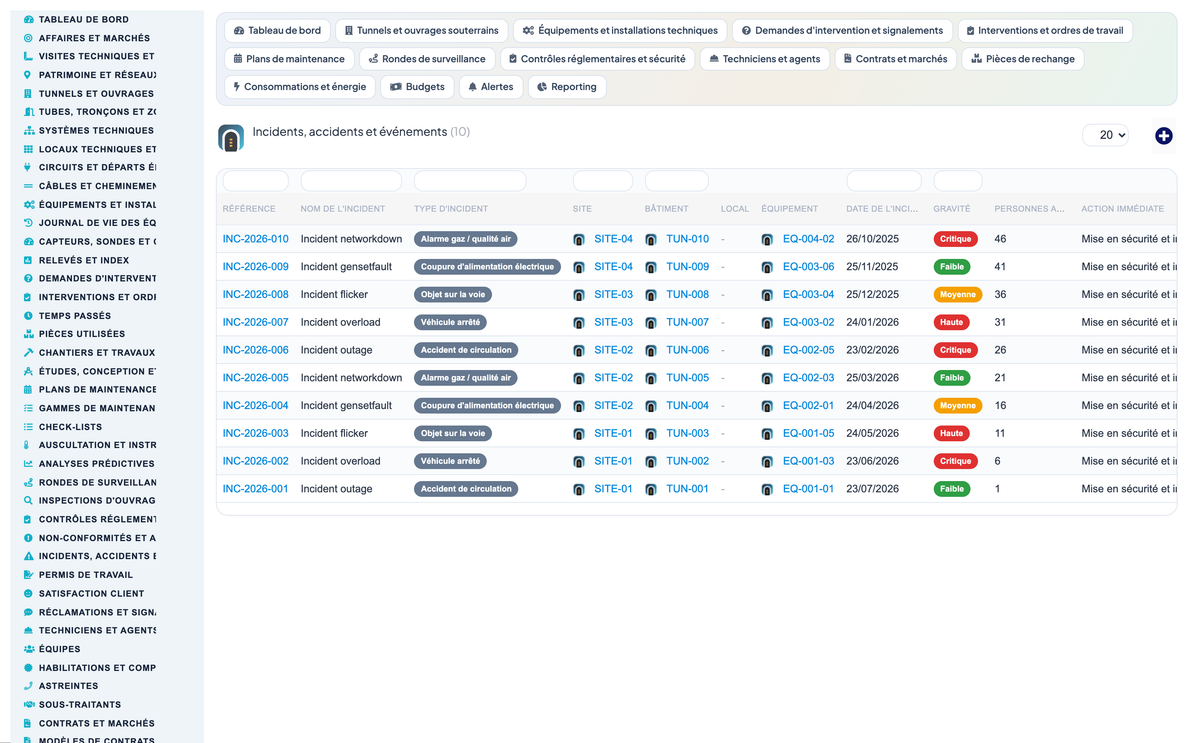Open incident link INC-2026-001
This screenshot has width=1200, height=743.
255,489
